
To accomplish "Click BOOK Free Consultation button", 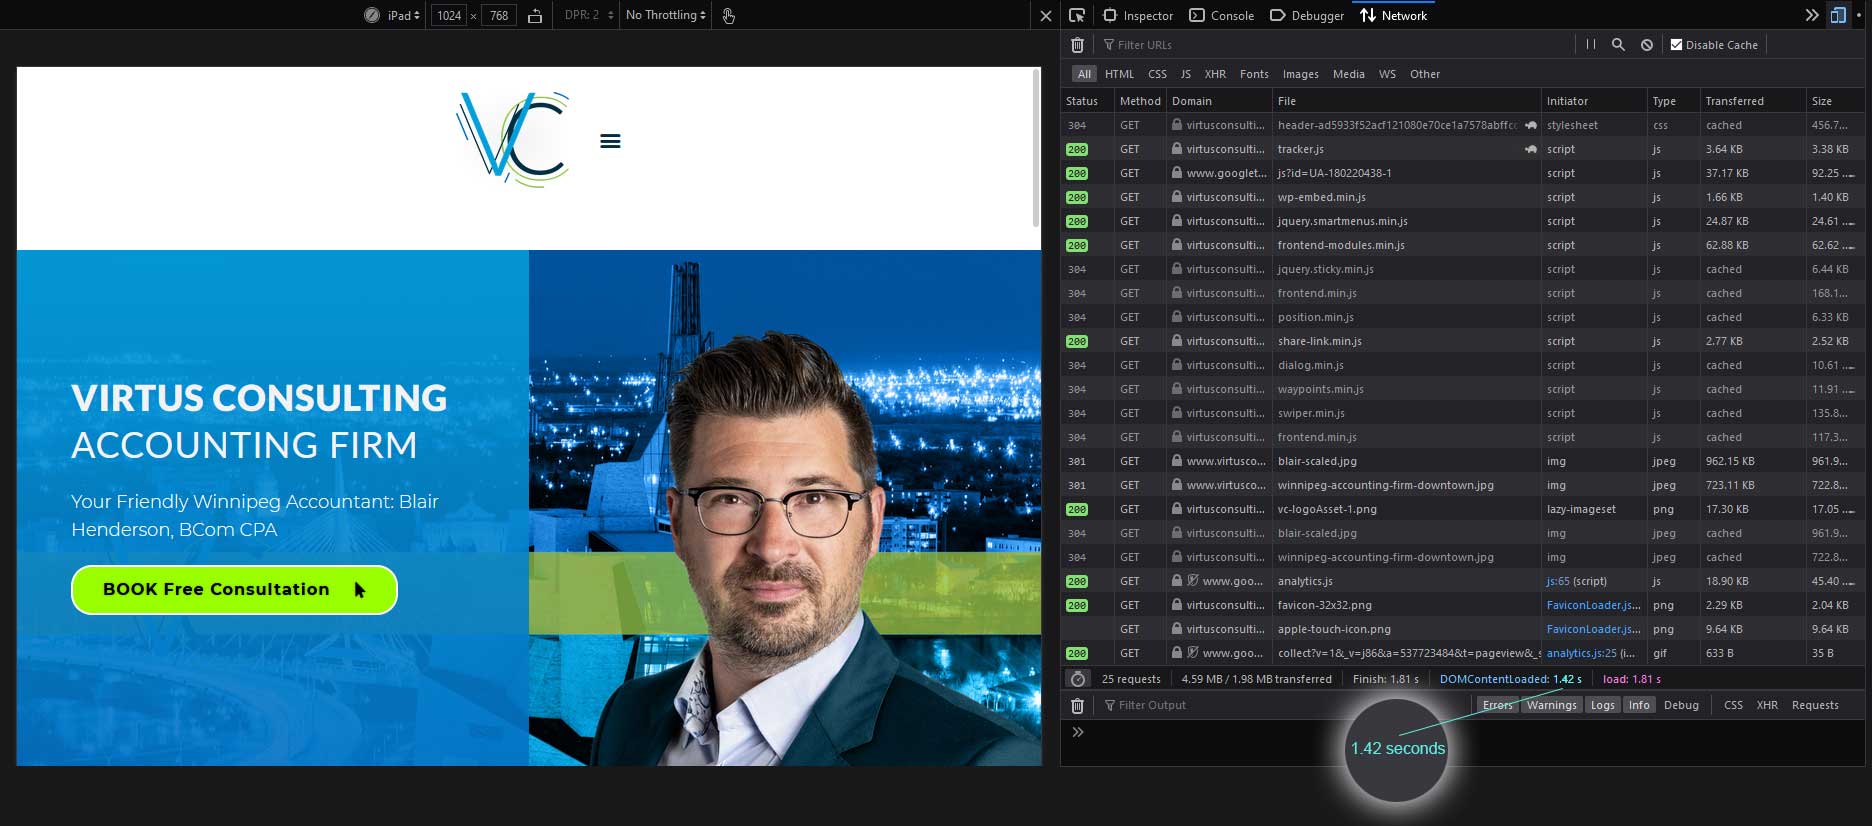I will [234, 590].
